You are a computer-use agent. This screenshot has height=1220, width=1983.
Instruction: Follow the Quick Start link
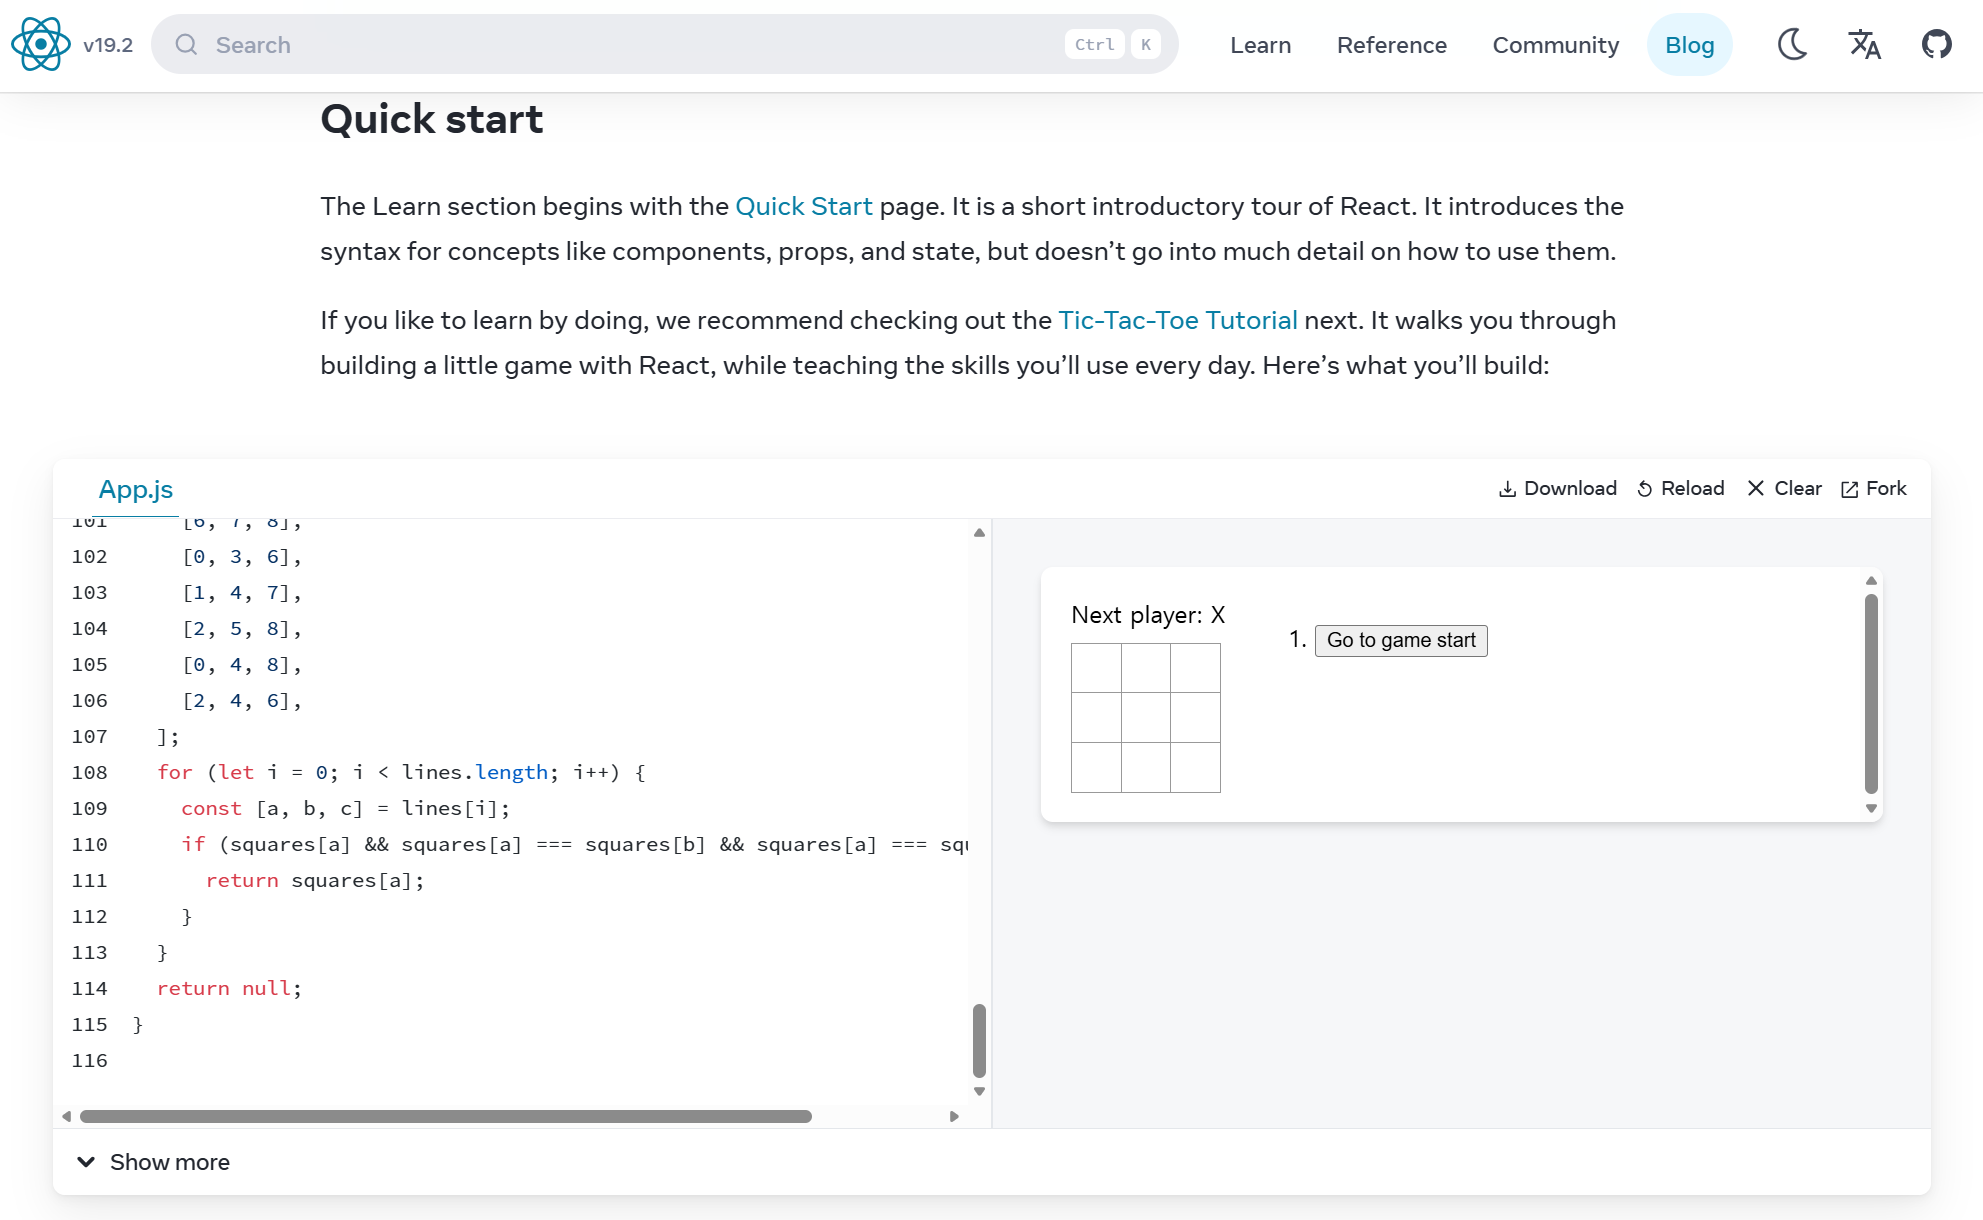803,206
